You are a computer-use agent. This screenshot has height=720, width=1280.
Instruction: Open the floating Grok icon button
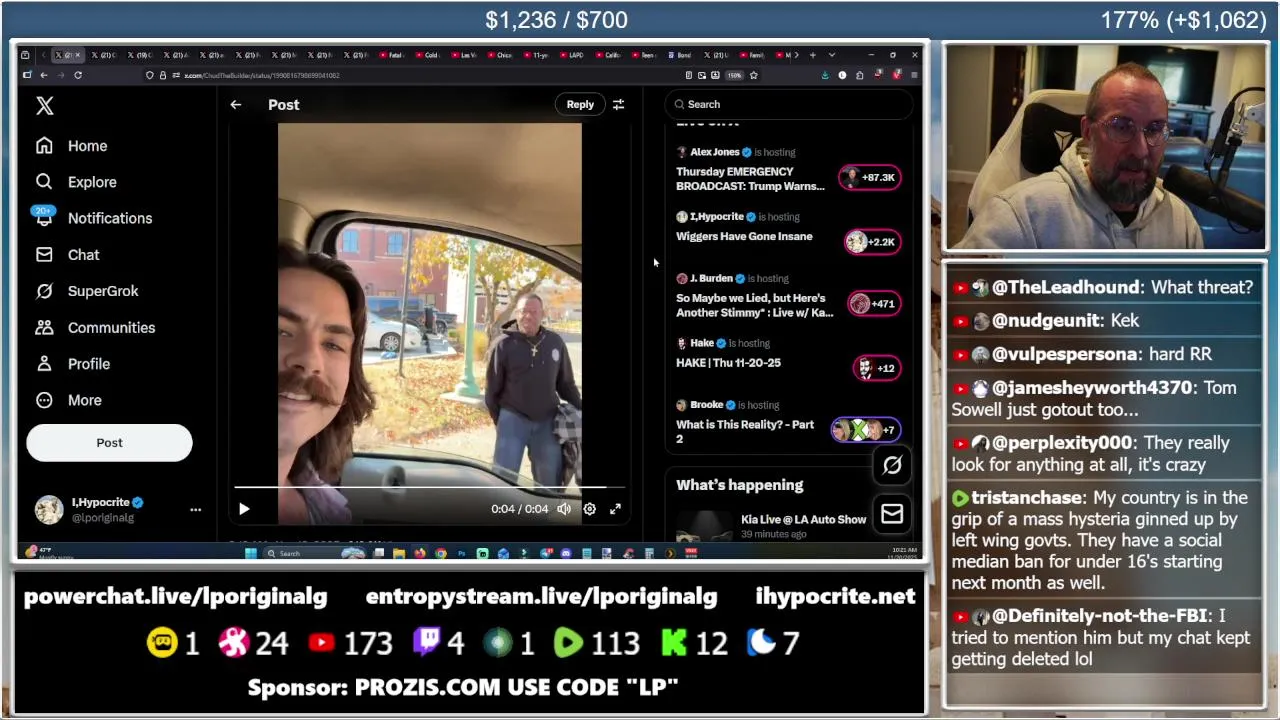pos(892,465)
